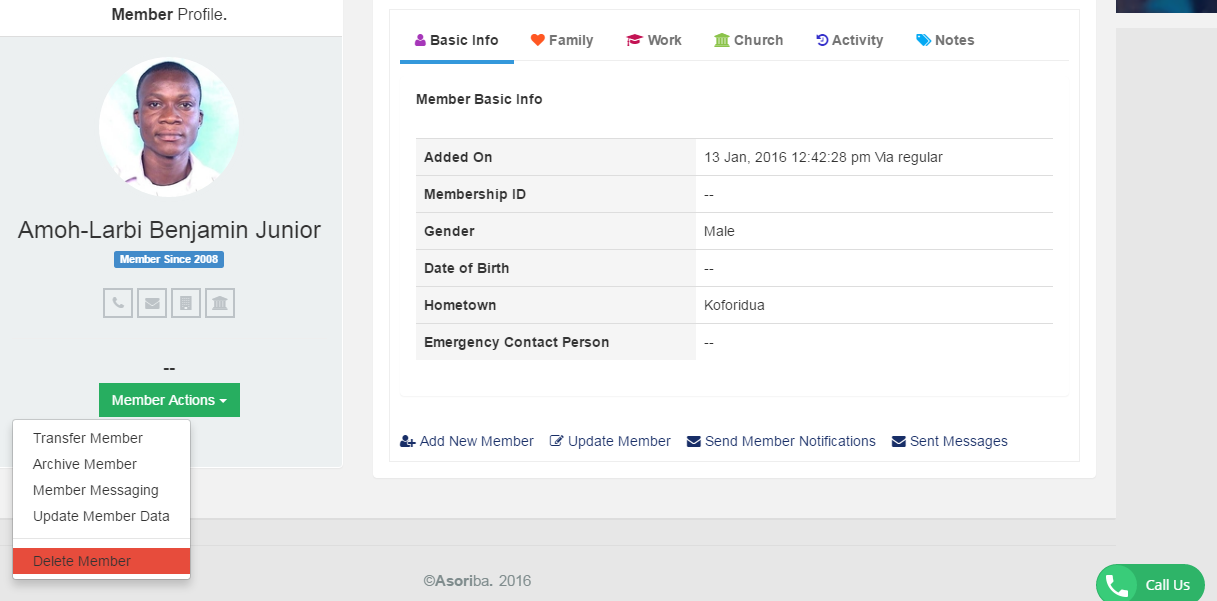
Task: Click the heart icon on Family tab
Action: click(538, 40)
